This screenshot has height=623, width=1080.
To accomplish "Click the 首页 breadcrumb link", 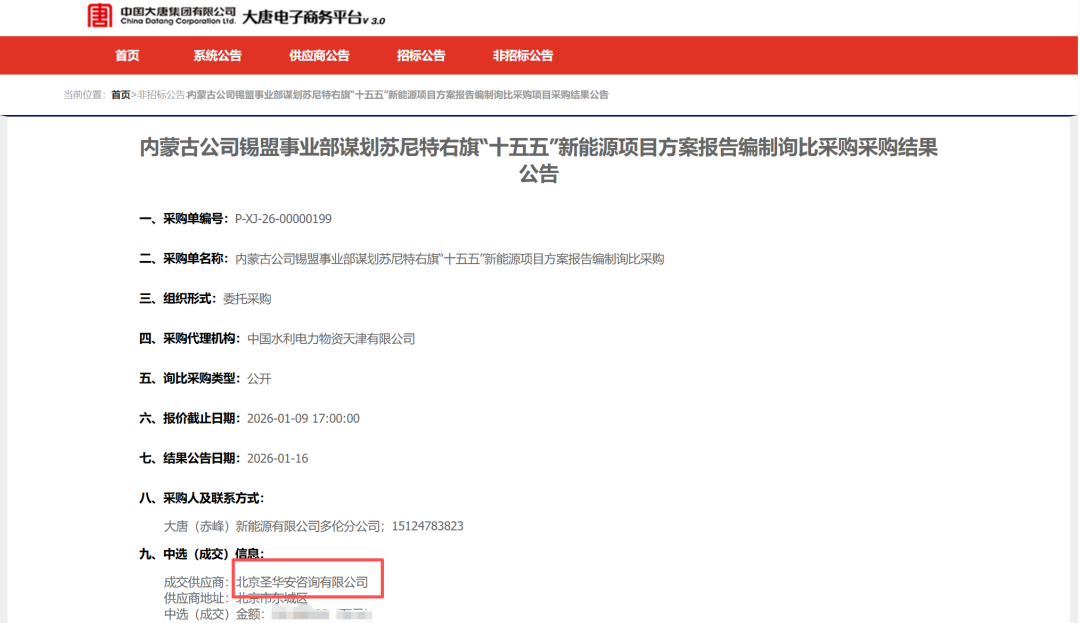I will [120, 95].
